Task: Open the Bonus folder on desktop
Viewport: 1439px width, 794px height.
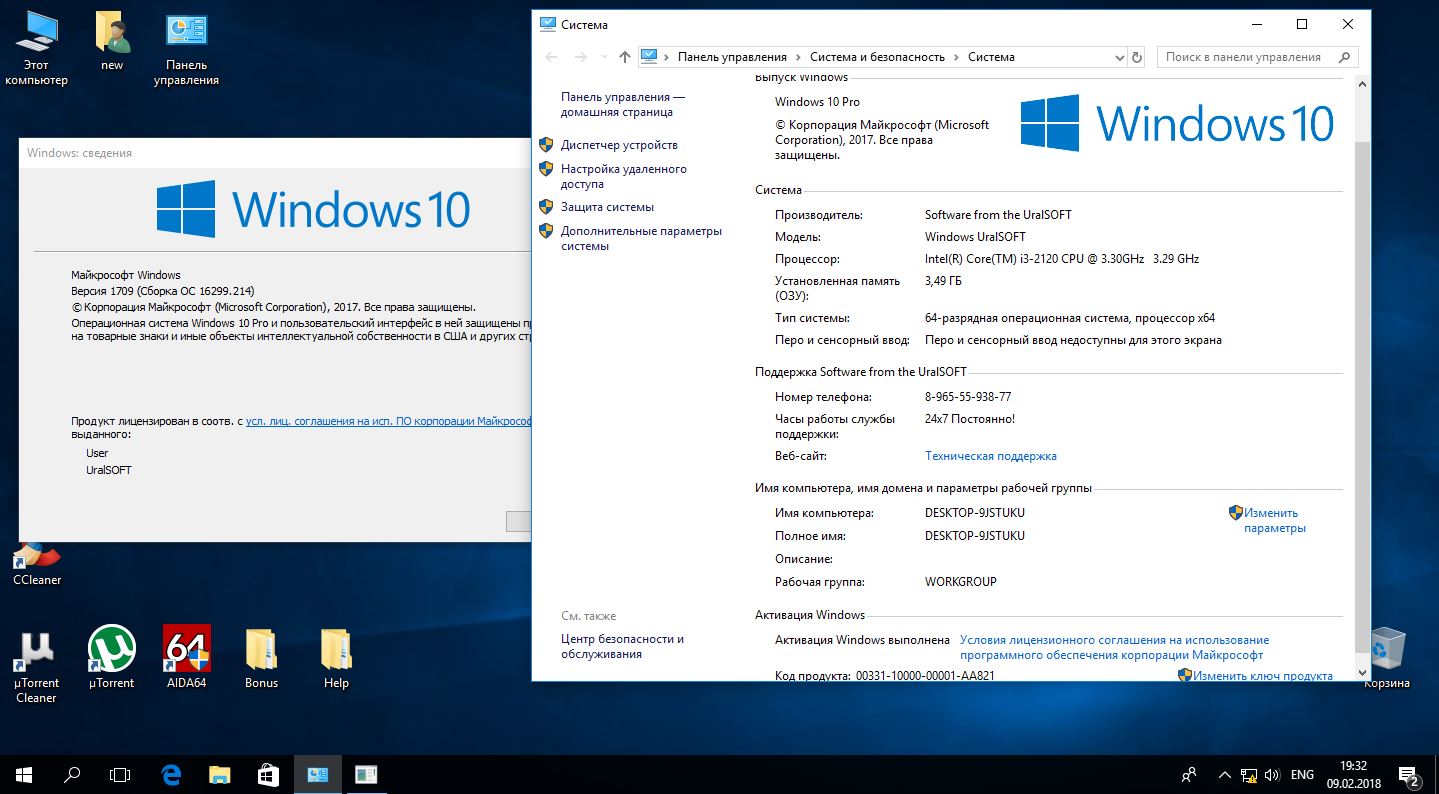Action: (261, 651)
